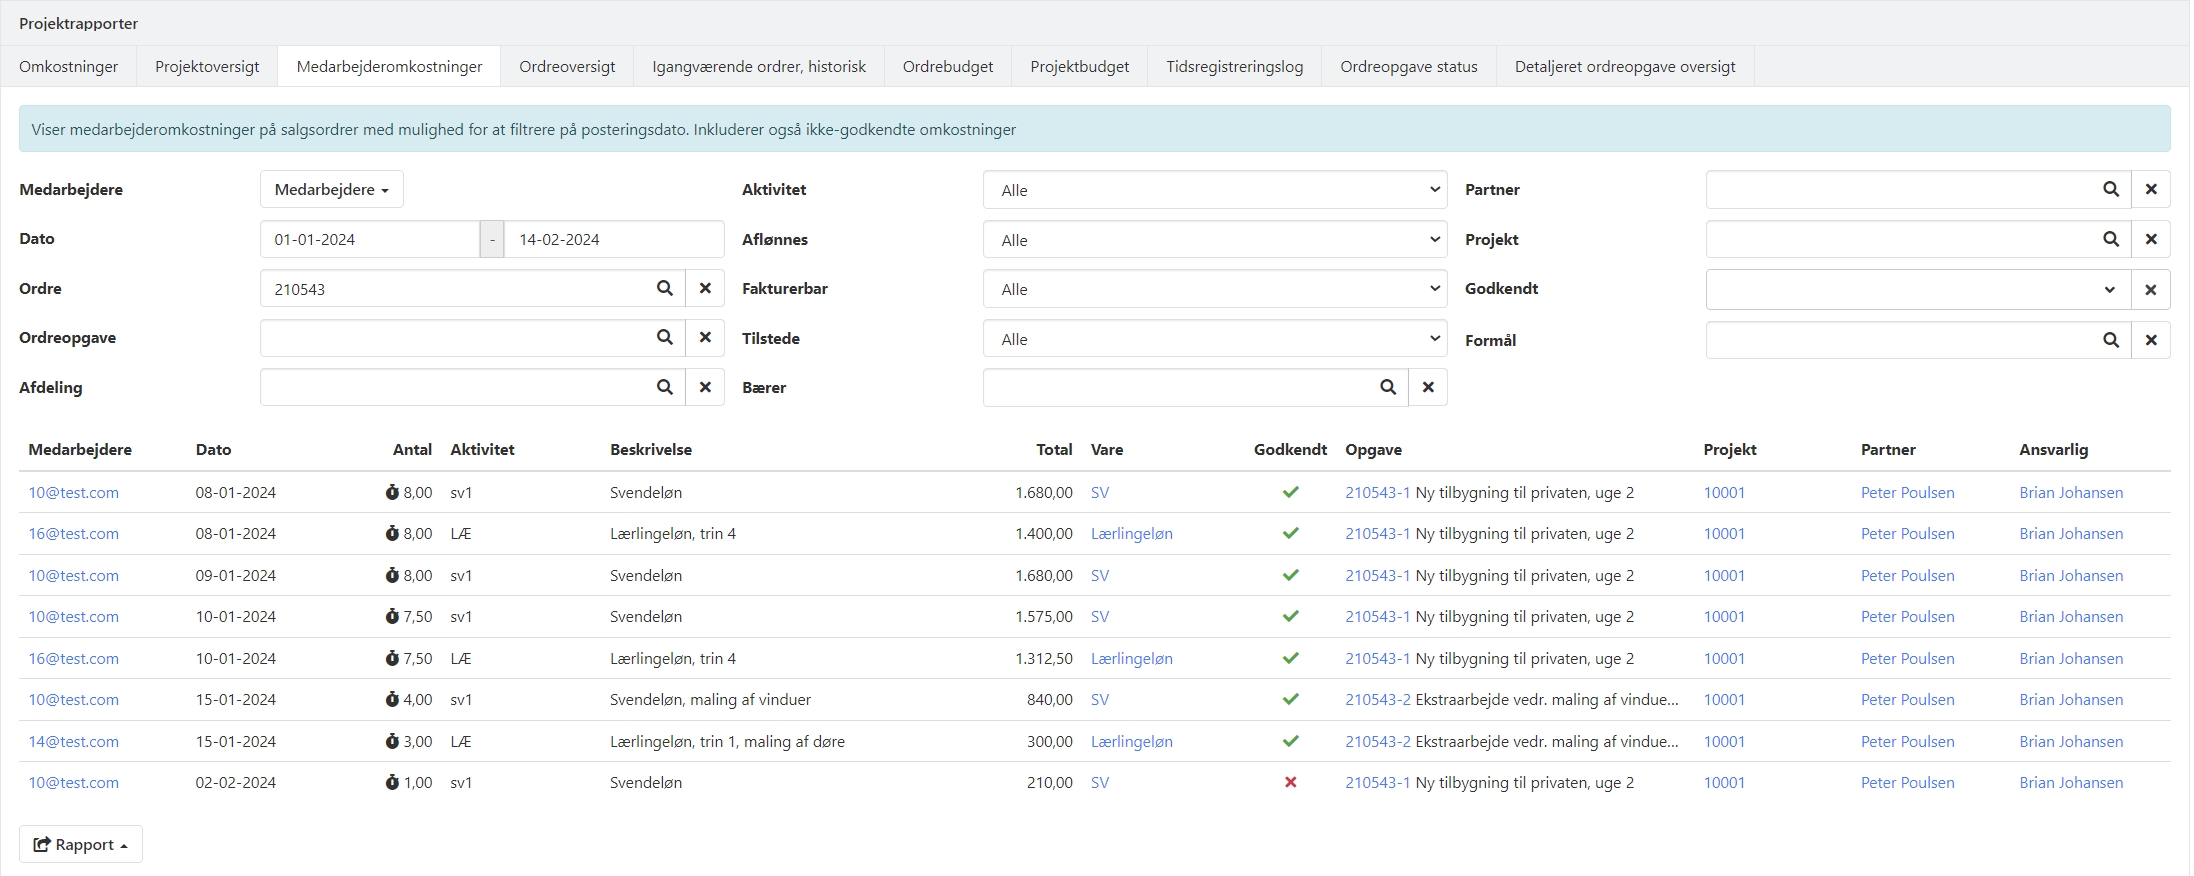Expand the Godkendt dropdown
The image size is (2194, 876).
pos(1917,290)
